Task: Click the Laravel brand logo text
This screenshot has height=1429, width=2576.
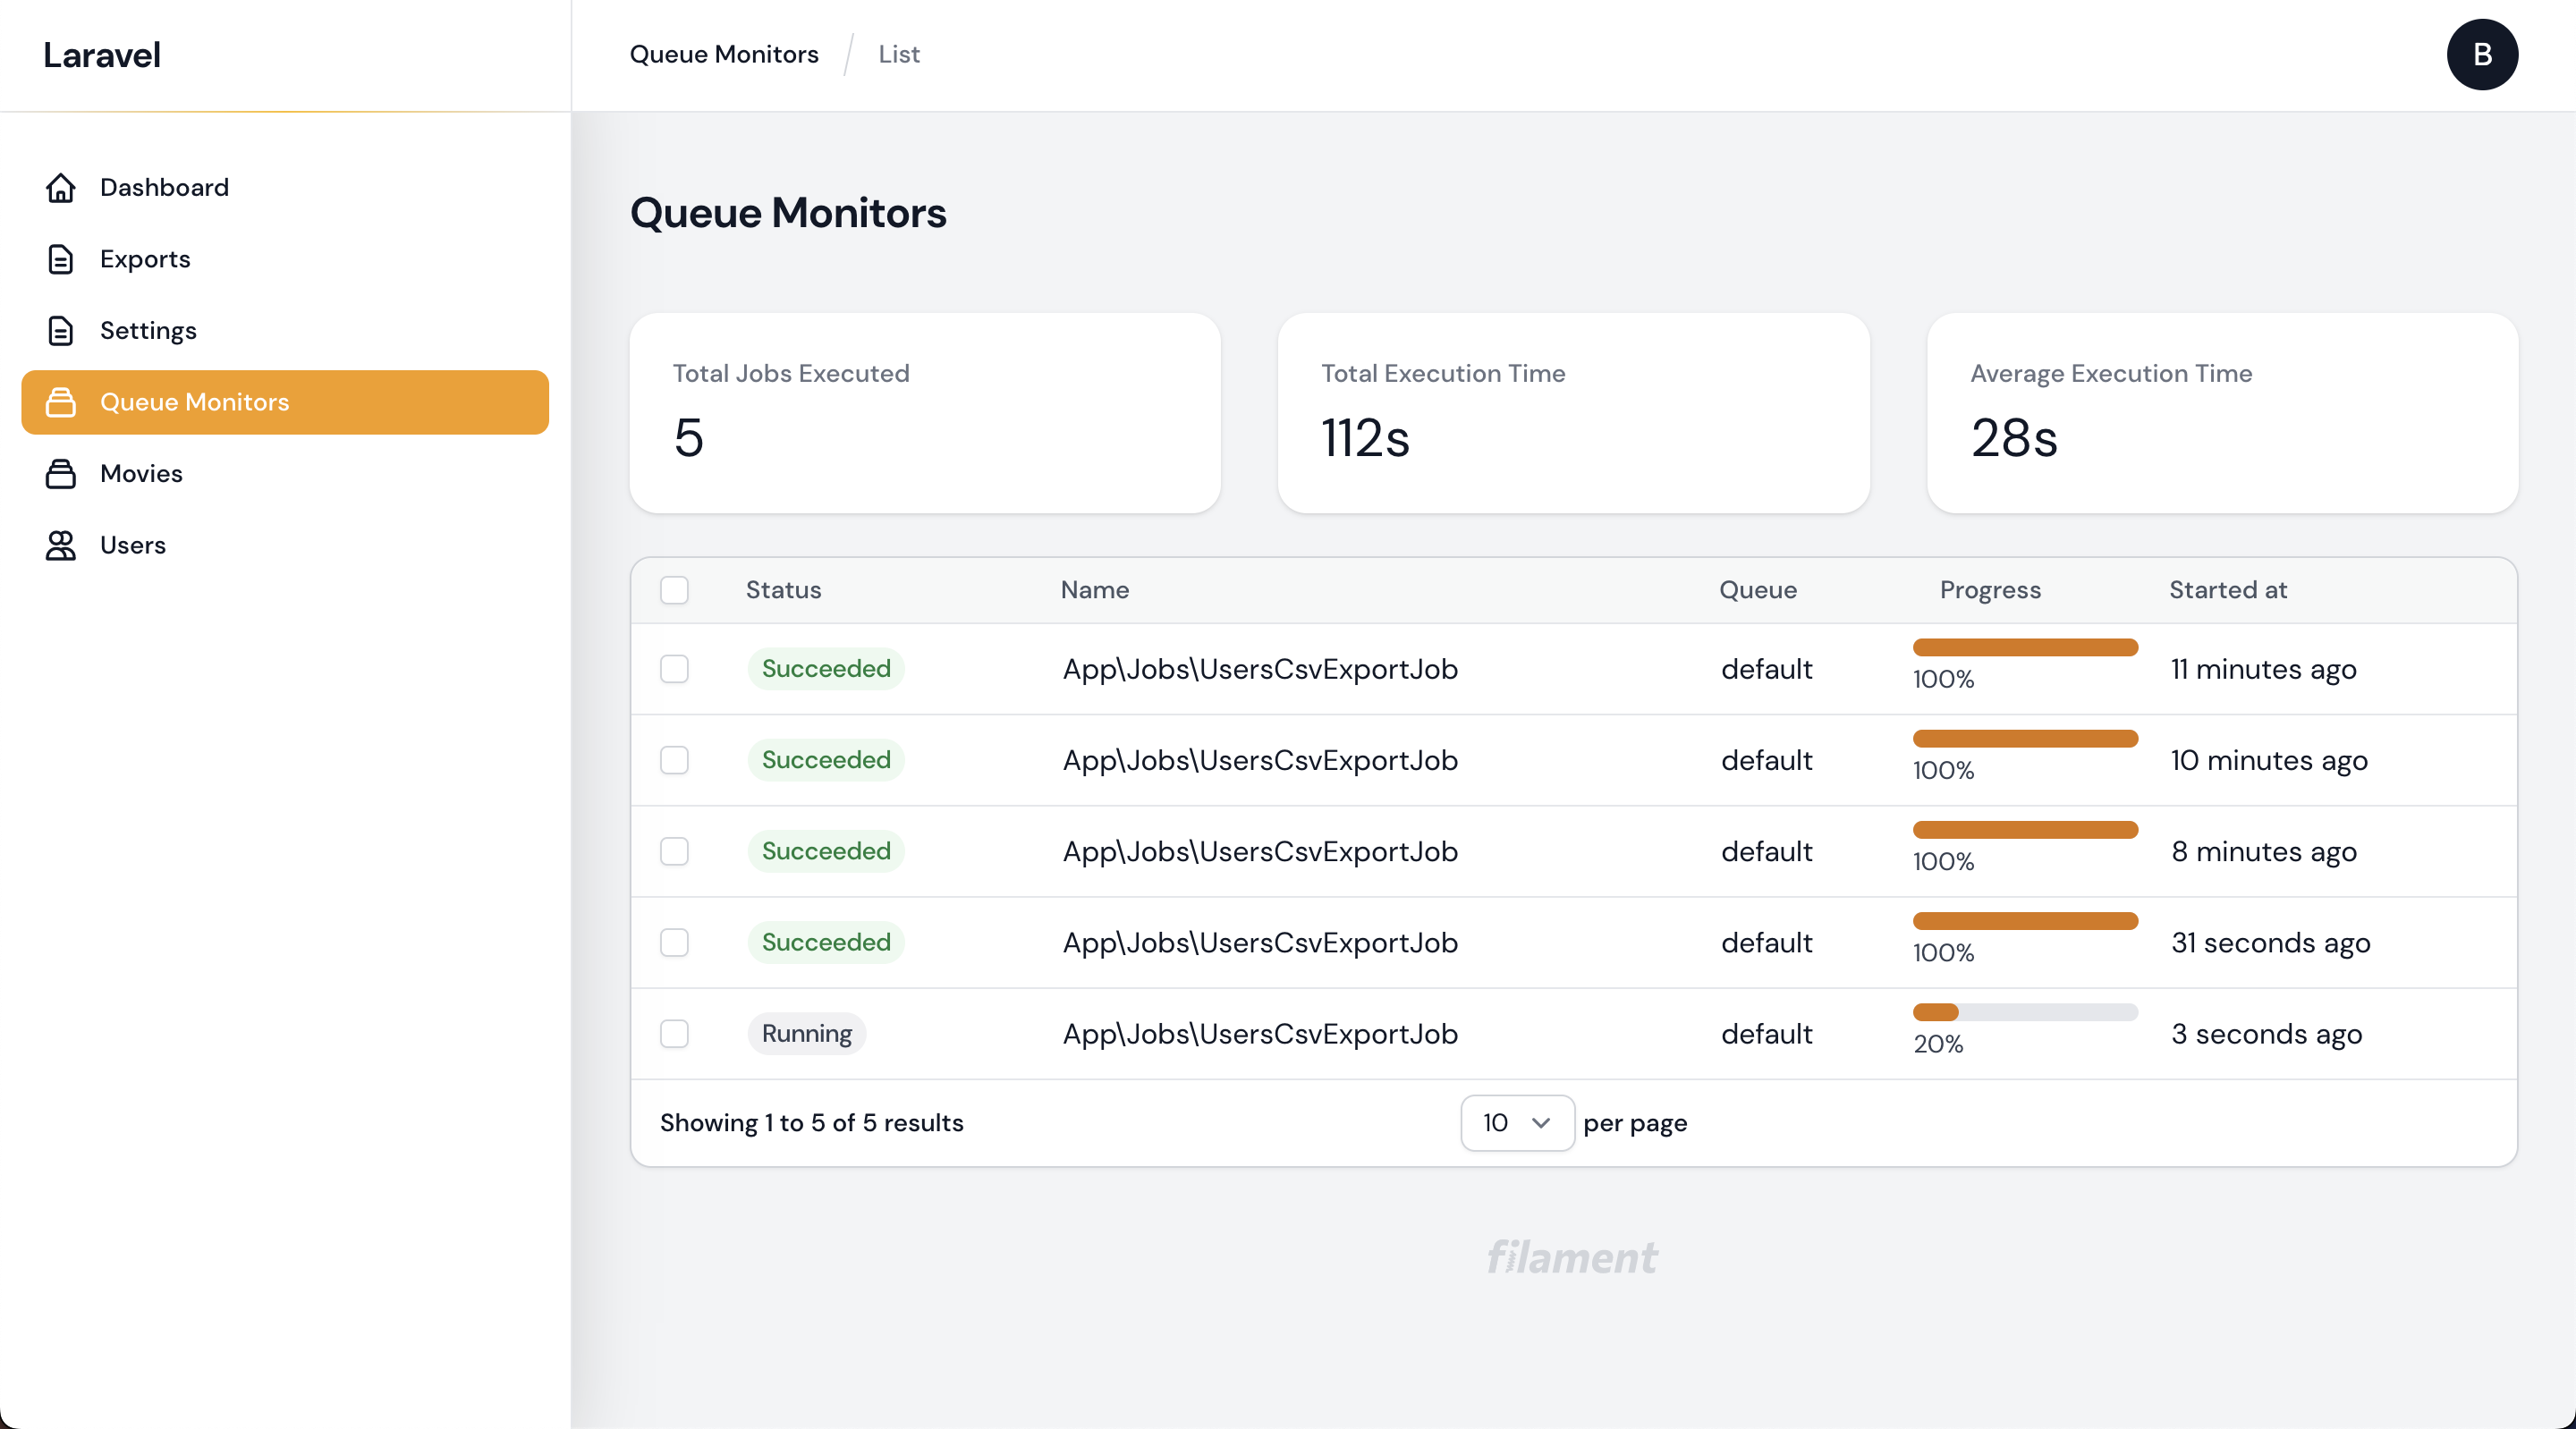Action: [x=101, y=55]
